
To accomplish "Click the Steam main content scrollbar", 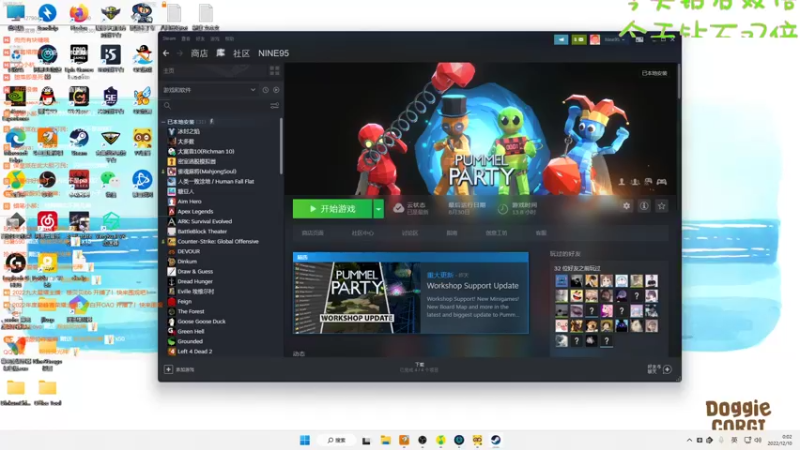I will click(679, 82).
